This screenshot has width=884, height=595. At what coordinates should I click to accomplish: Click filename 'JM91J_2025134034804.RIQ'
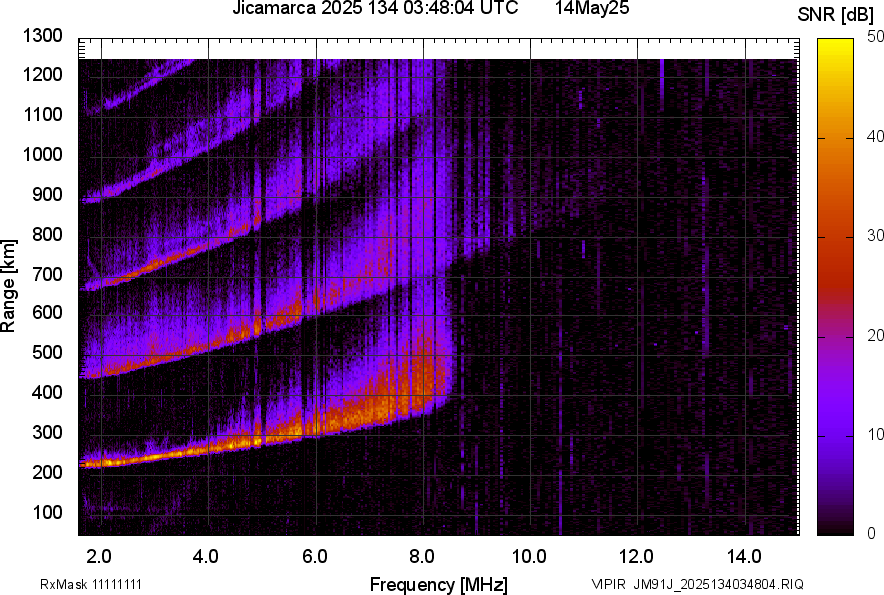719,584
